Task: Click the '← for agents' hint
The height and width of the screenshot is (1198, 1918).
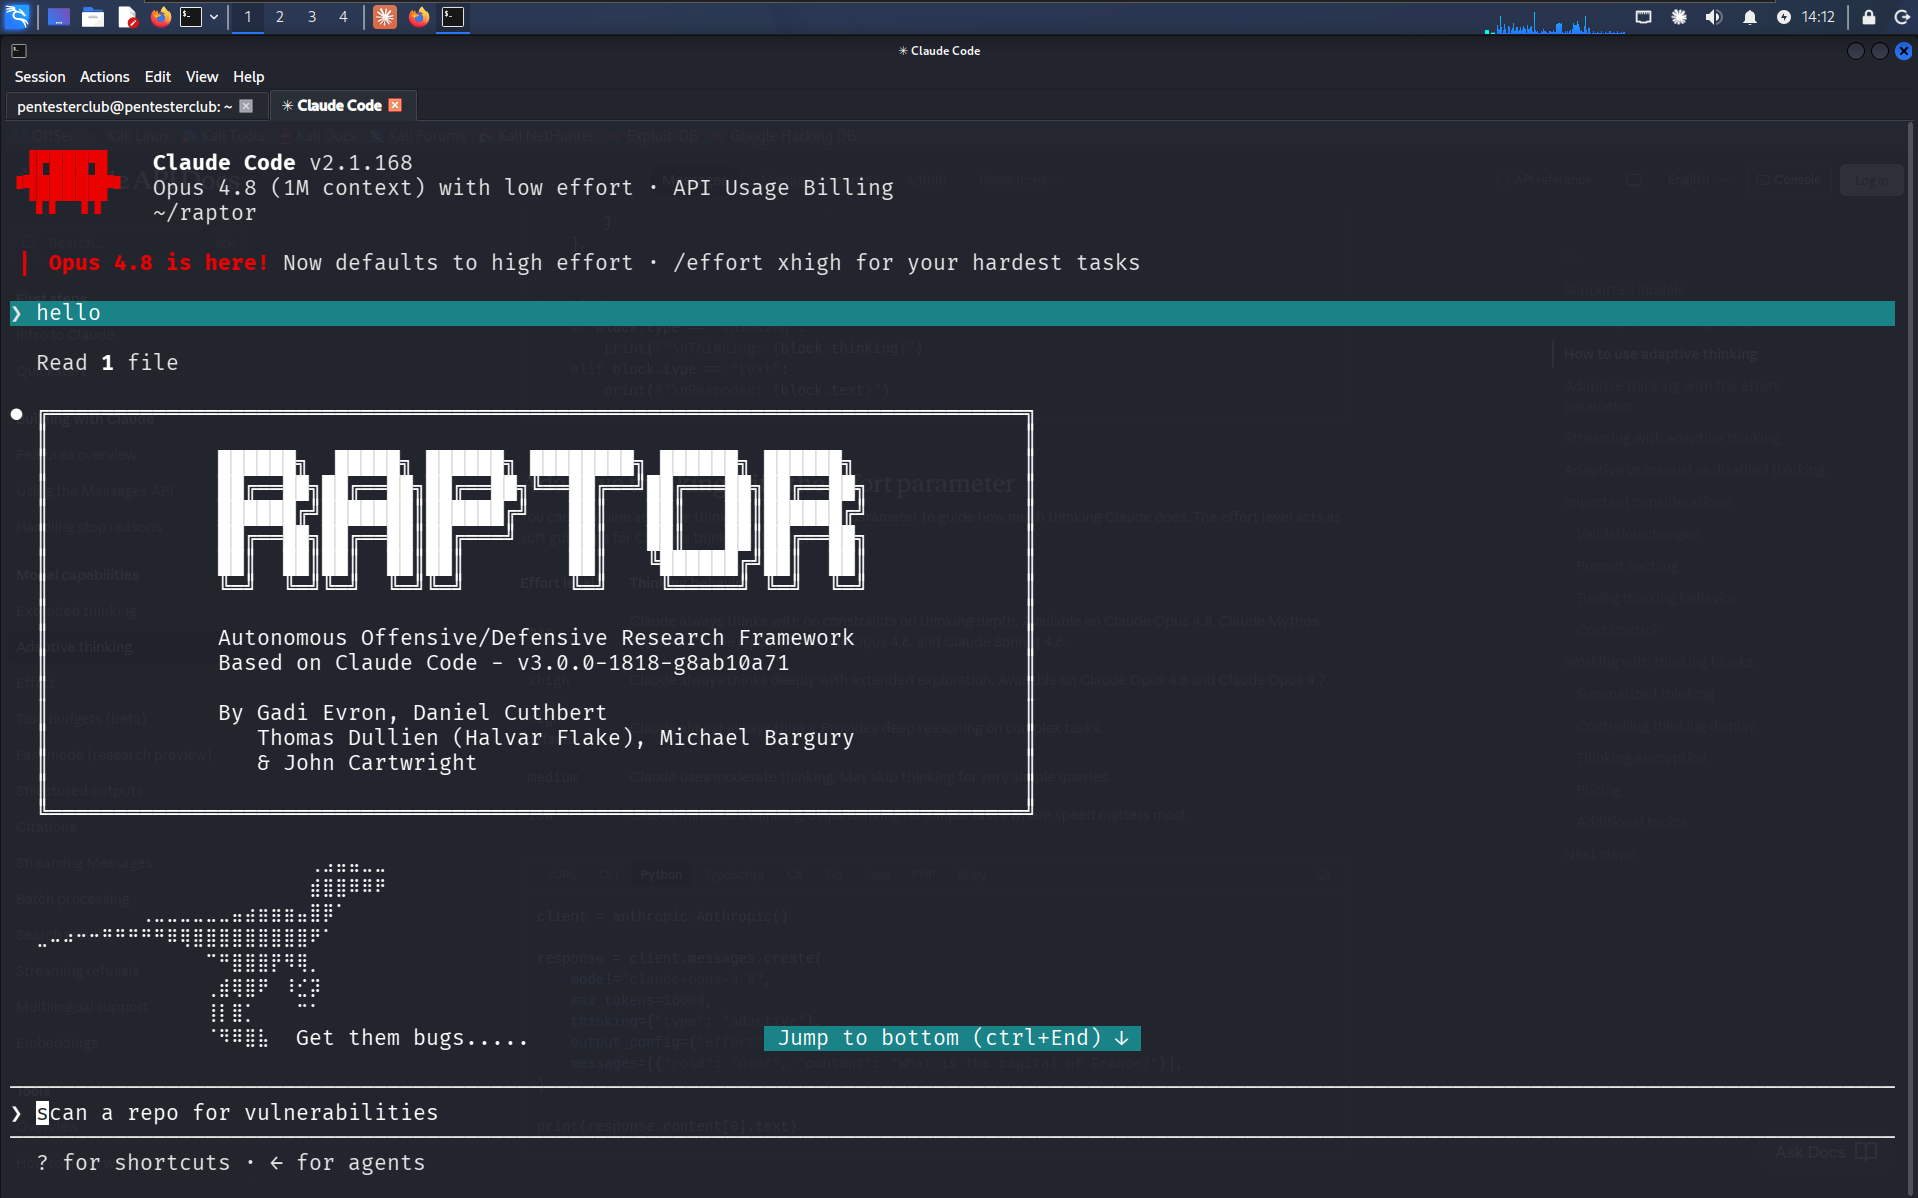Action: (347, 1163)
